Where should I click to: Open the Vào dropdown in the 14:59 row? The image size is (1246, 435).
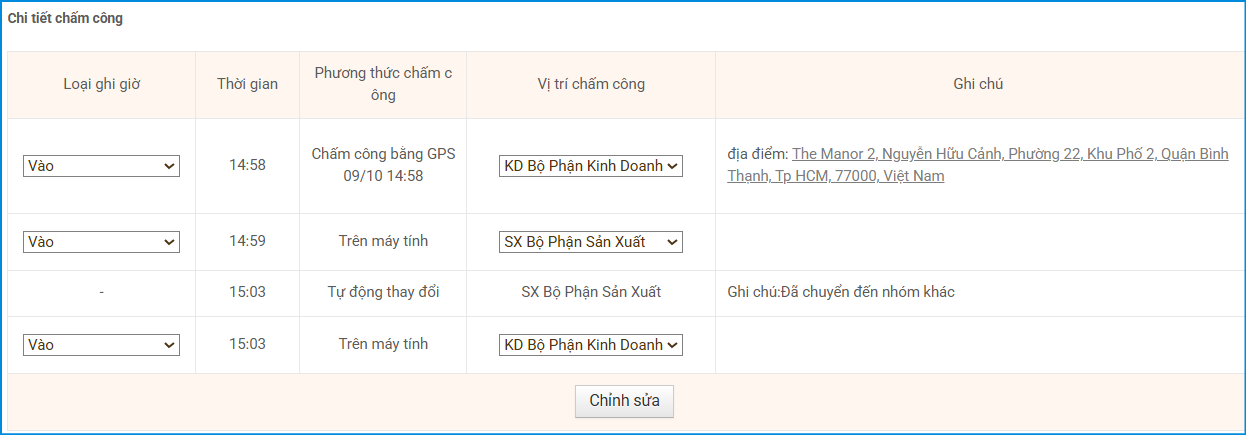click(x=101, y=242)
